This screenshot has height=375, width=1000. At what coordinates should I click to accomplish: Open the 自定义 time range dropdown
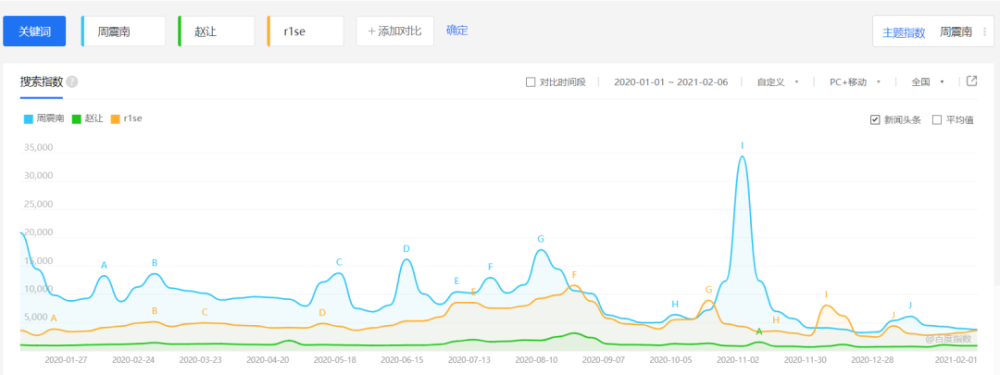point(777,82)
